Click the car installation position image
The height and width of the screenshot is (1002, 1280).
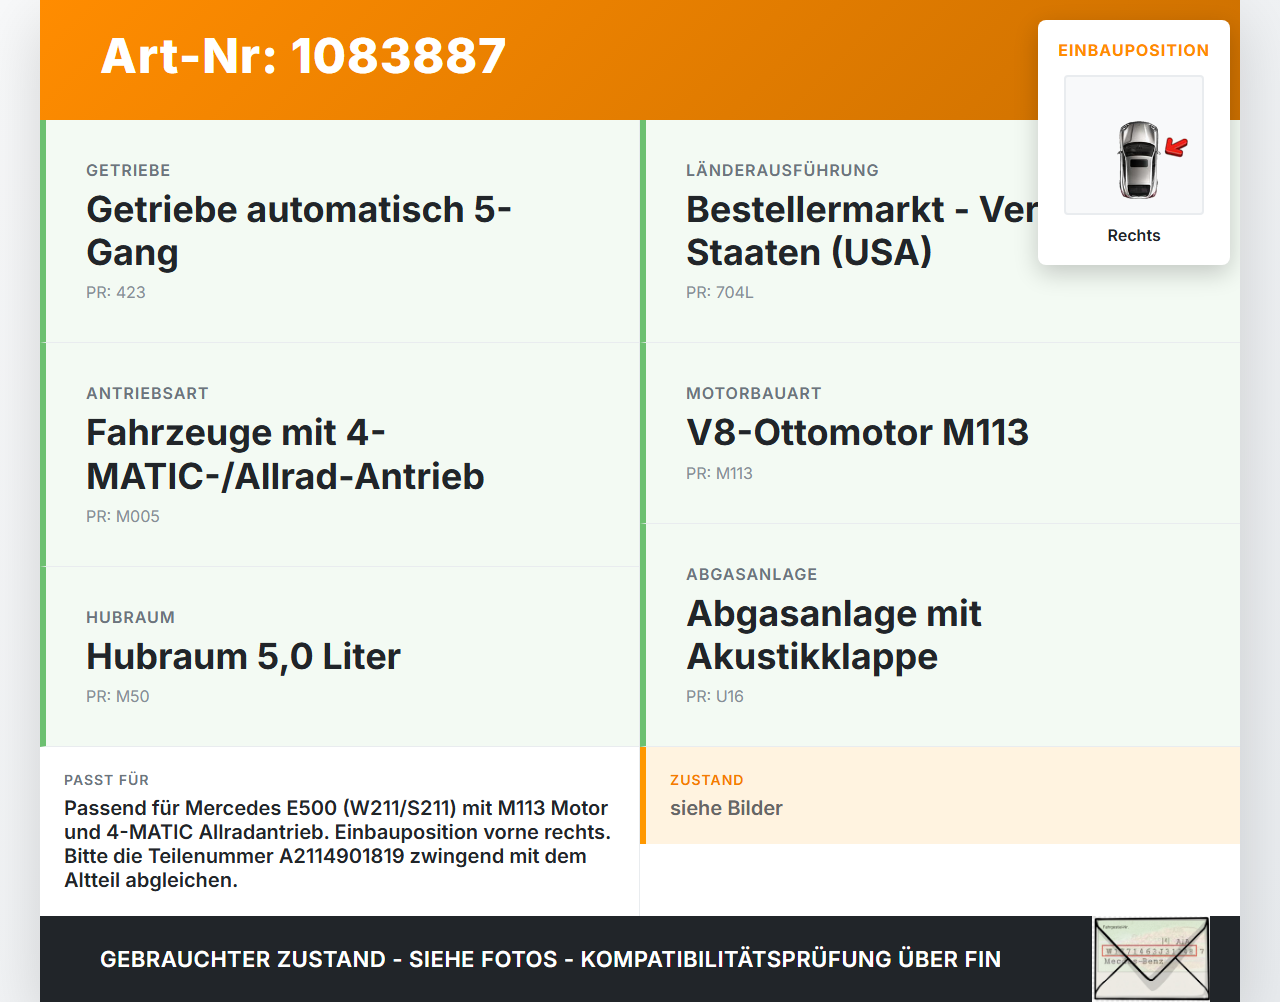(1134, 145)
